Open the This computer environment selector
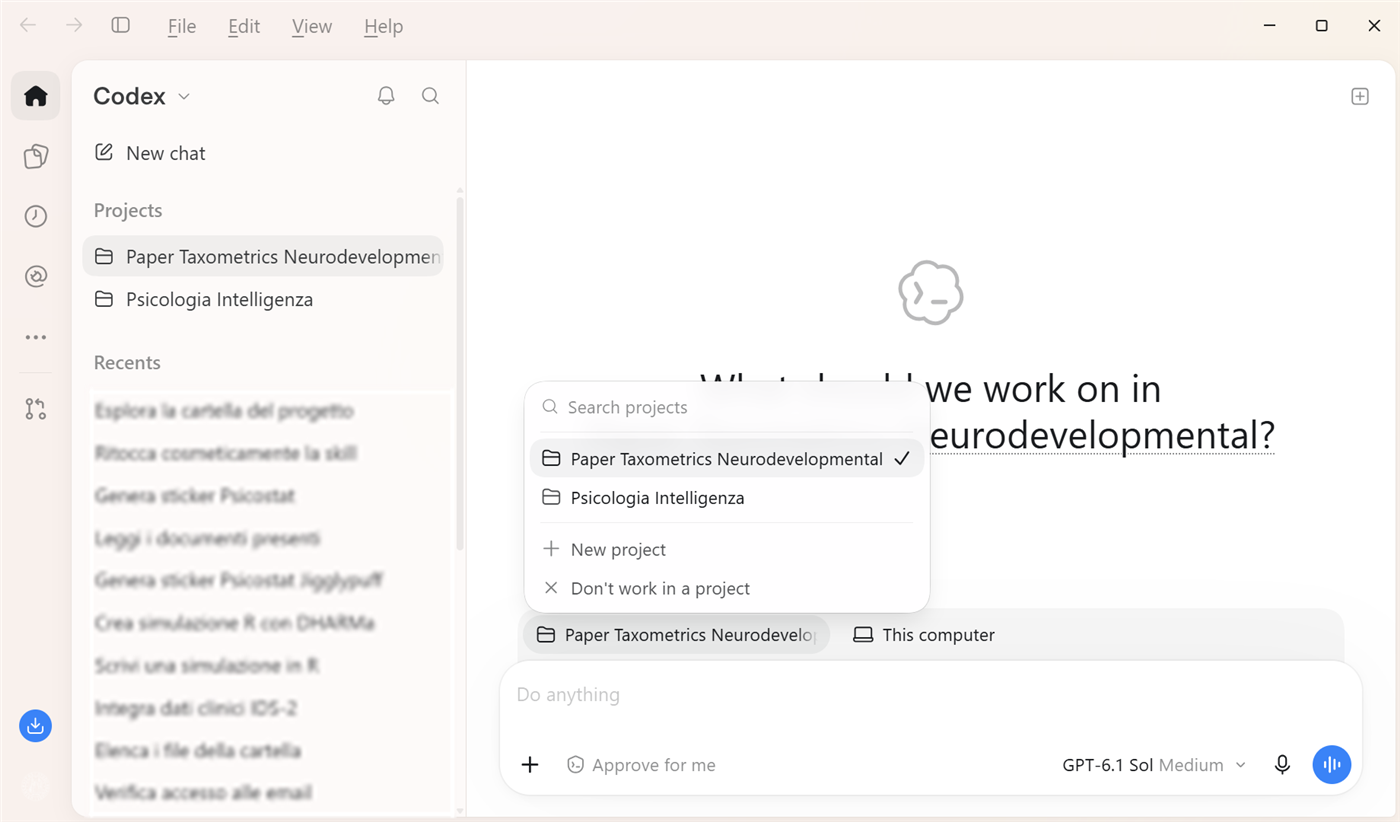Viewport: 1400px width, 822px height. pos(924,635)
